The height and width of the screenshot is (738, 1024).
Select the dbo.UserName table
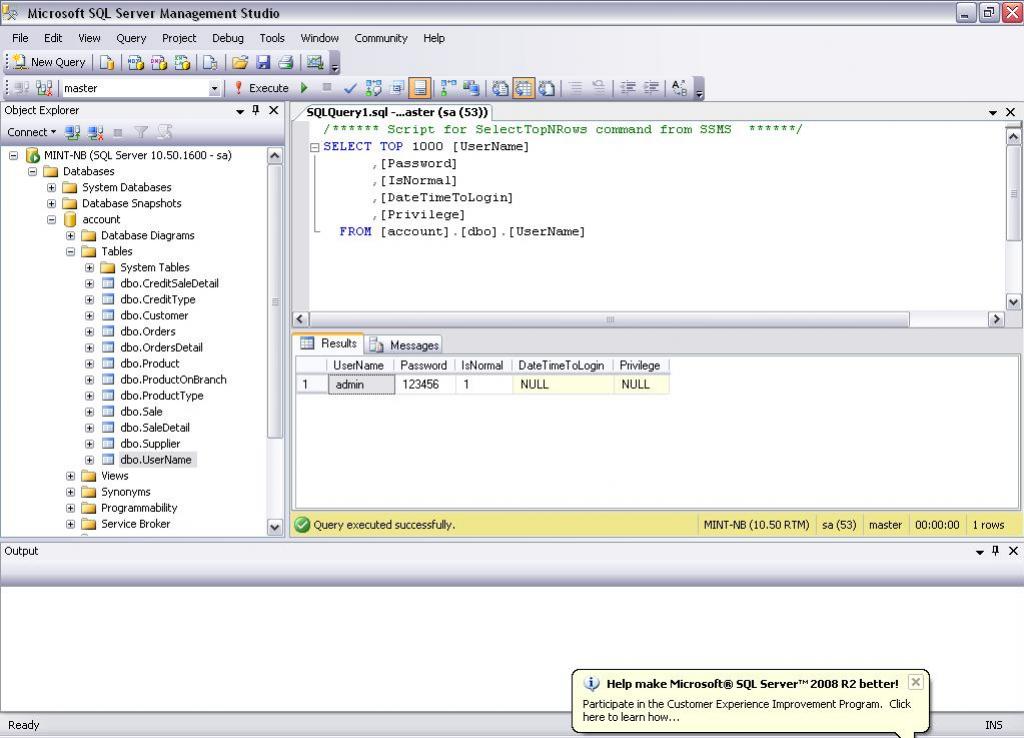[x=155, y=460]
